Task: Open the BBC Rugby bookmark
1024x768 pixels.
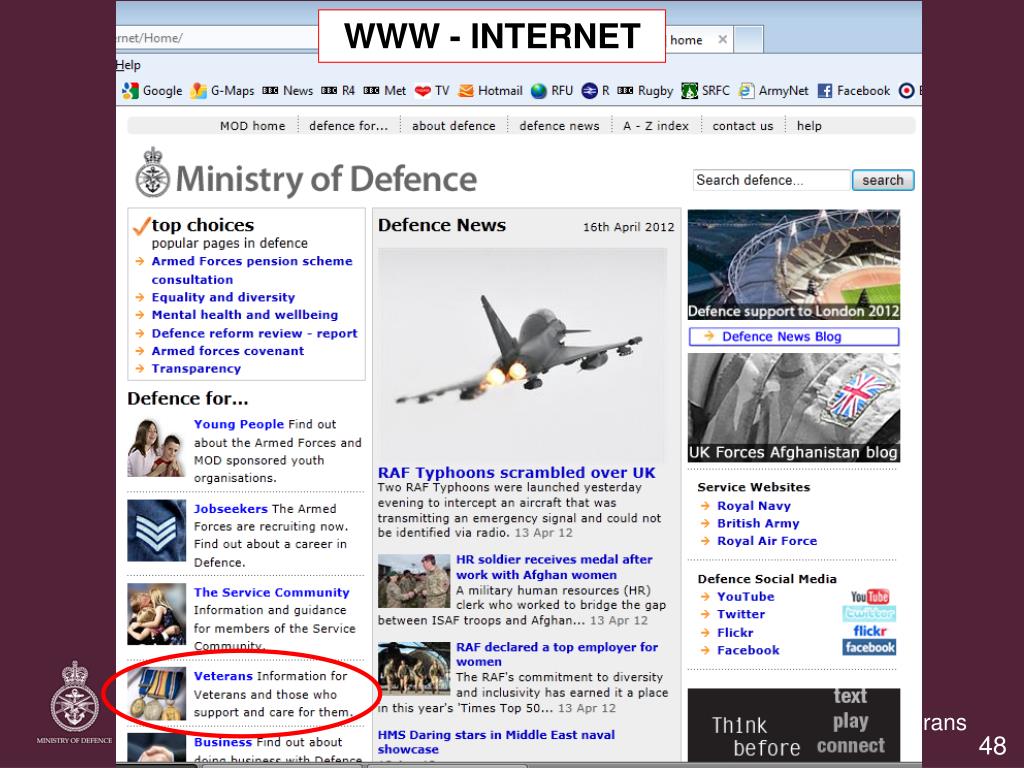Action: pyautogui.click(x=645, y=91)
